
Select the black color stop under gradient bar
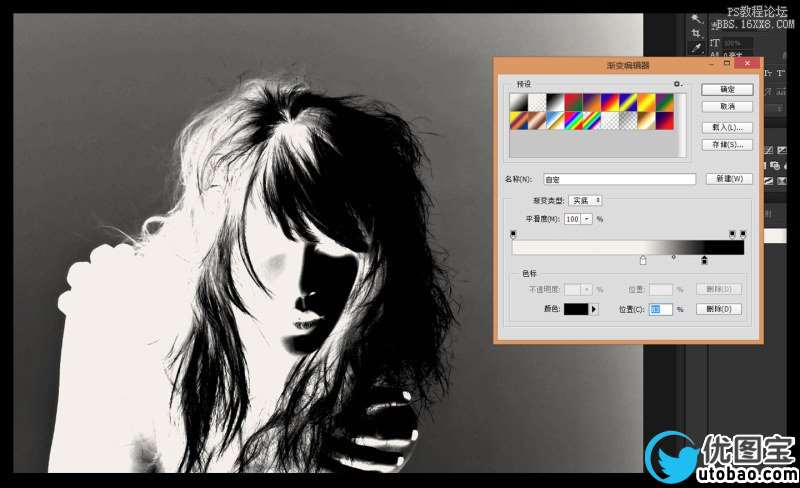(x=705, y=260)
